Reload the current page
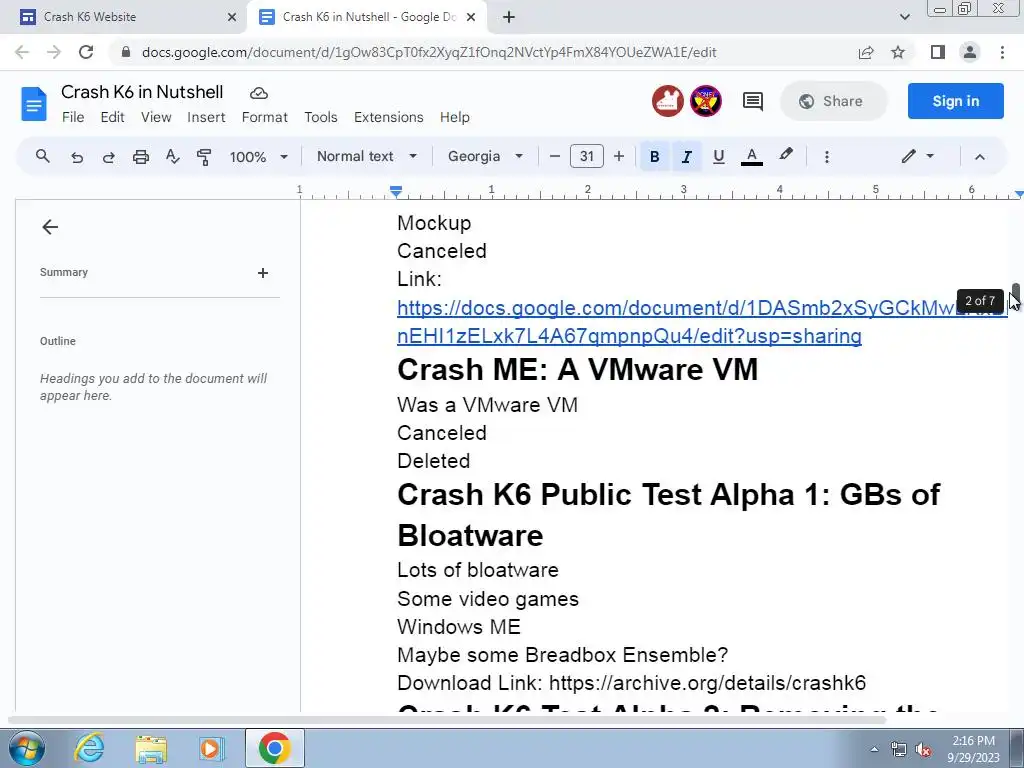Screen dimensions: 1024x768 tap(86, 52)
